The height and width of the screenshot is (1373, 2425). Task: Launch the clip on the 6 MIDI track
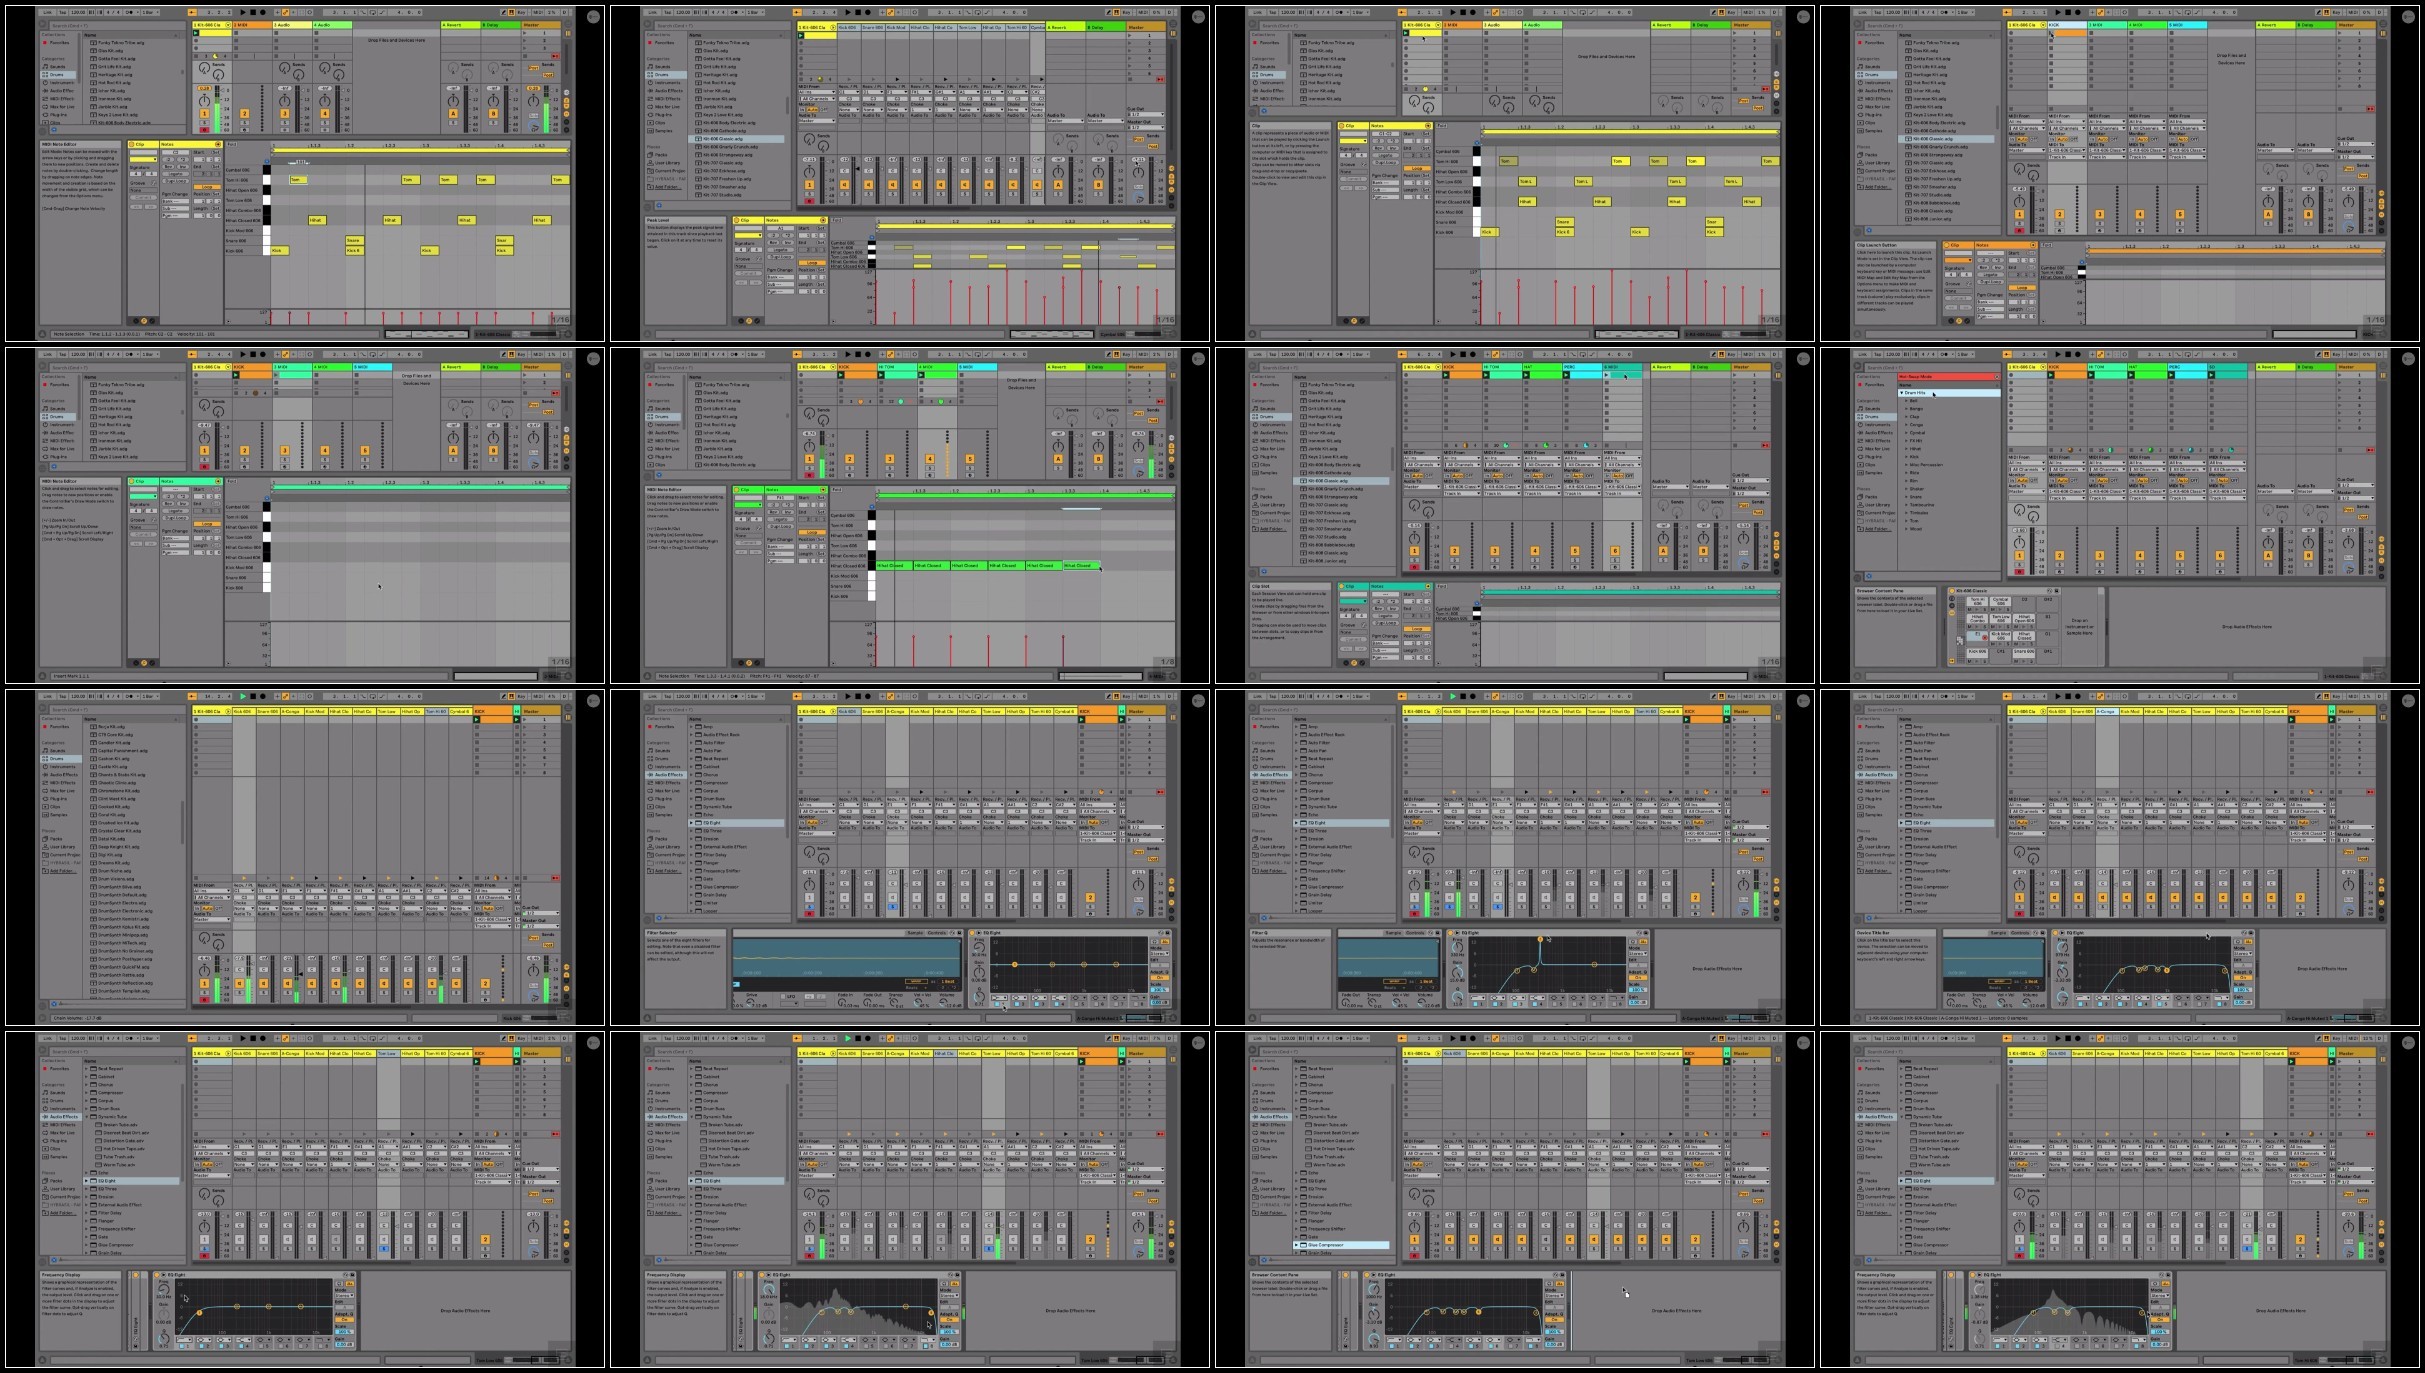1606,375
